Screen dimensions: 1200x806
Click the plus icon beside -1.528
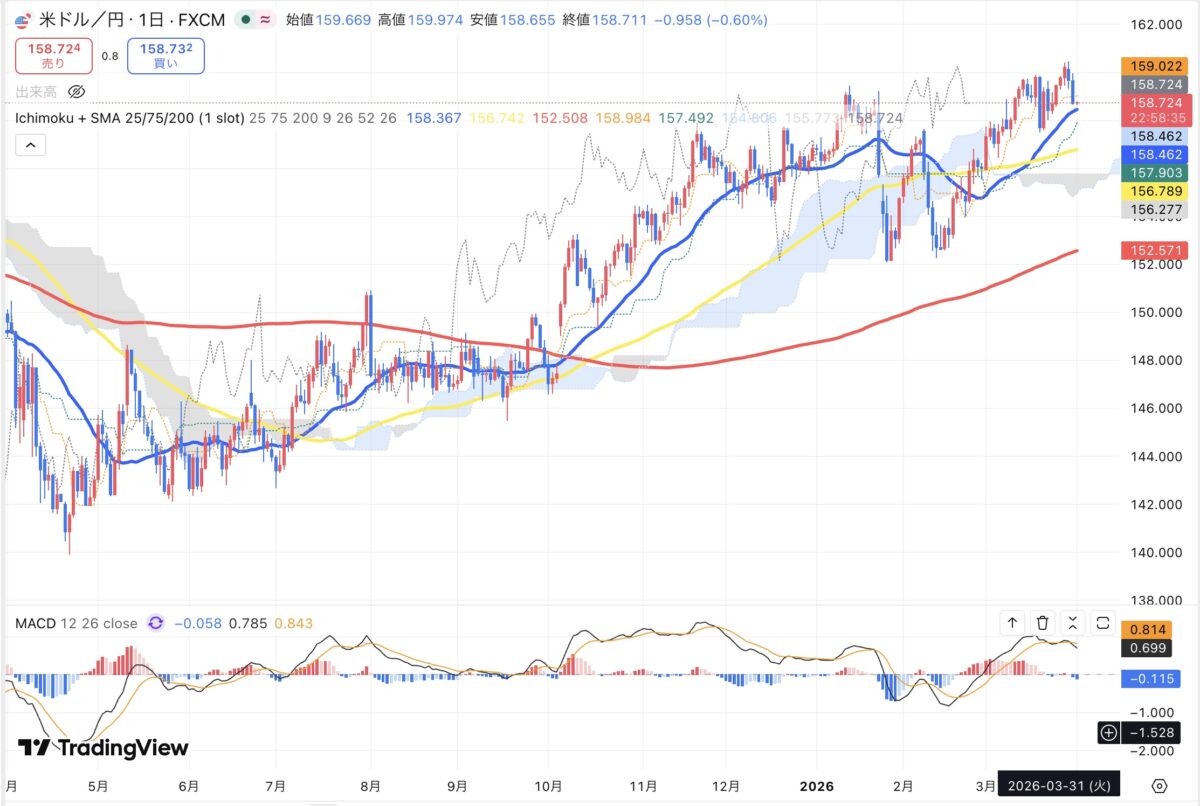pyautogui.click(x=1108, y=733)
